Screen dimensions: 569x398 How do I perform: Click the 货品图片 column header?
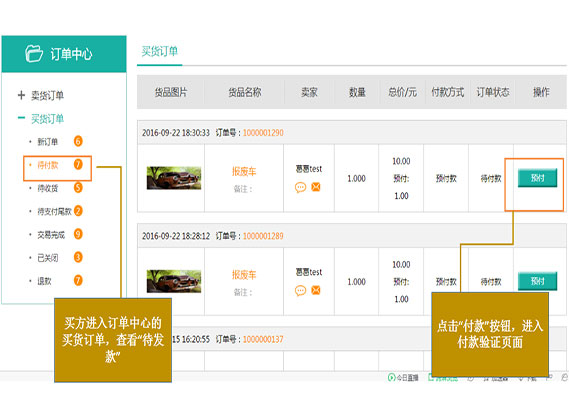171,92
